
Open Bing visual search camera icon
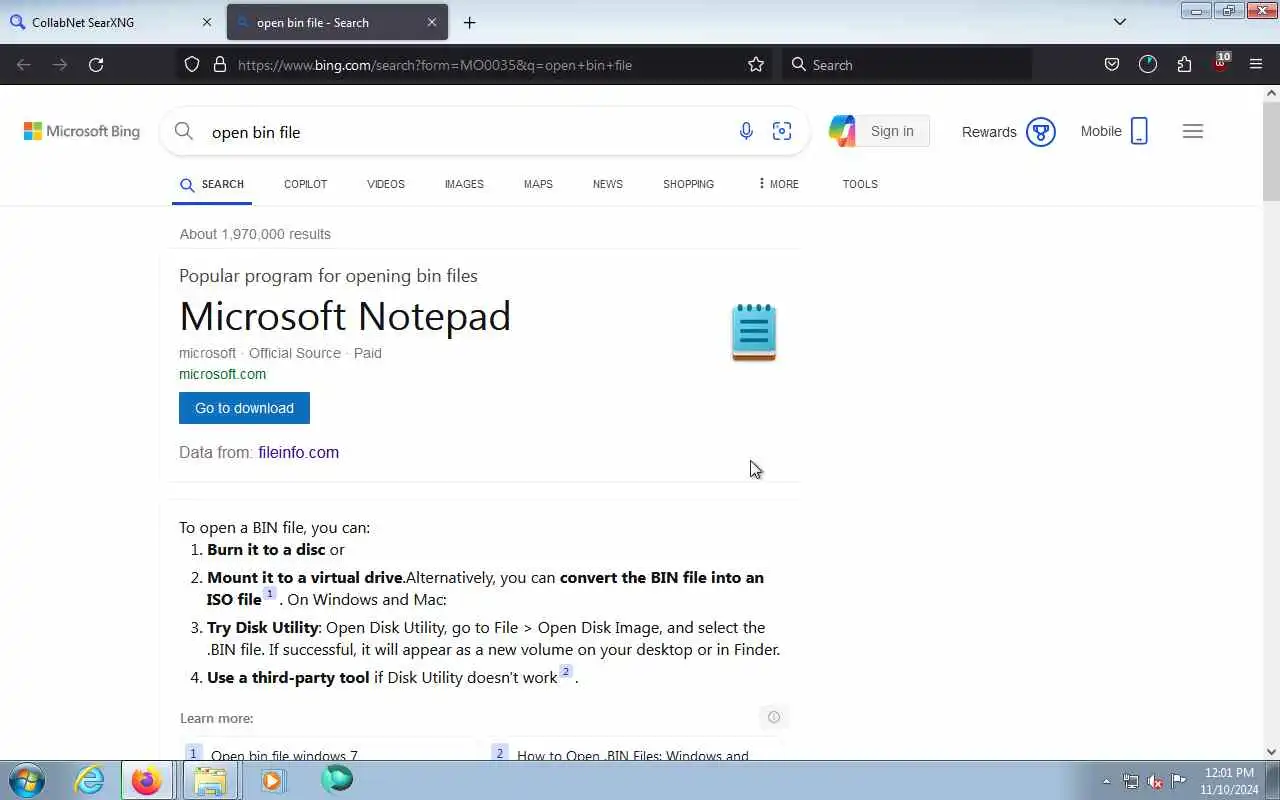tap(782, 131)
